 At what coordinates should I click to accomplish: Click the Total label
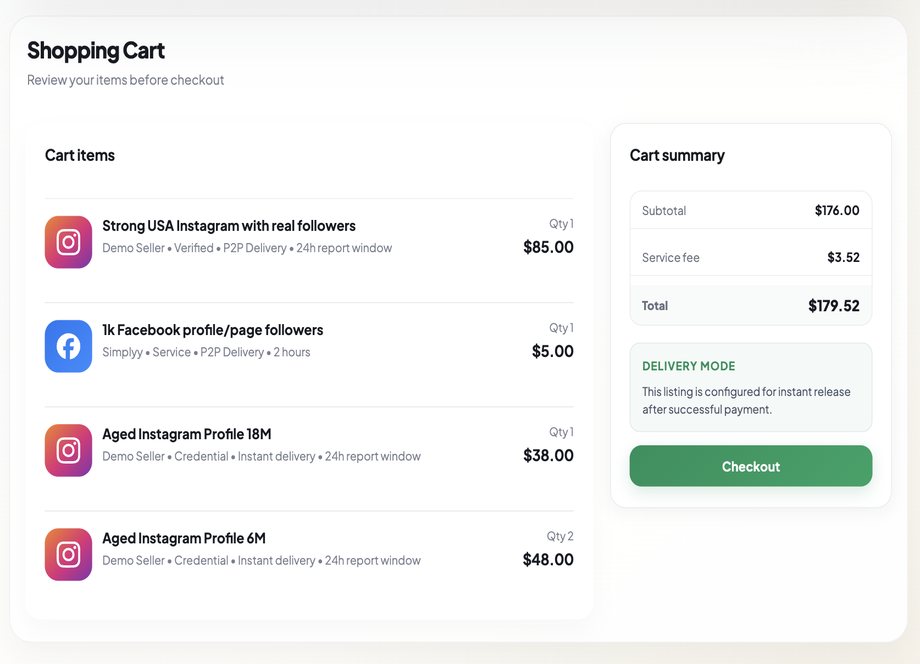pos(655,306)
